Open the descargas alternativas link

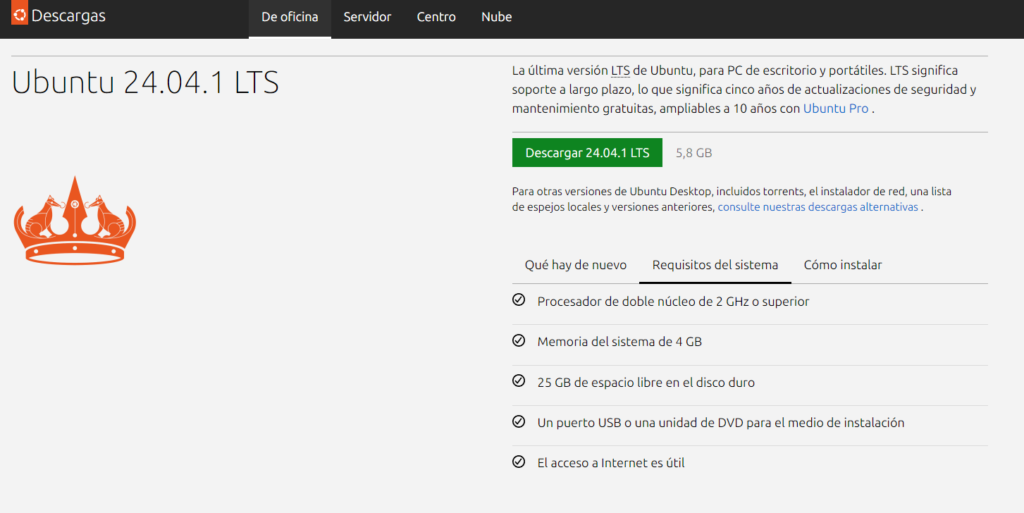pos(818,207)
